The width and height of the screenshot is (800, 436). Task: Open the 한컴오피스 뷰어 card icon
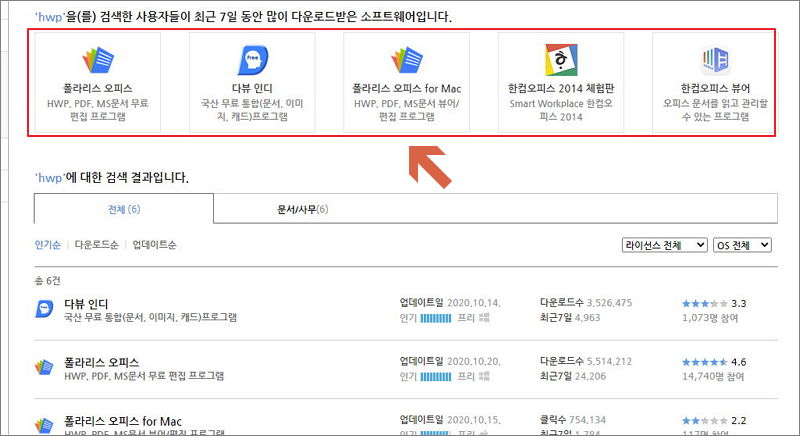click(715, 60)
